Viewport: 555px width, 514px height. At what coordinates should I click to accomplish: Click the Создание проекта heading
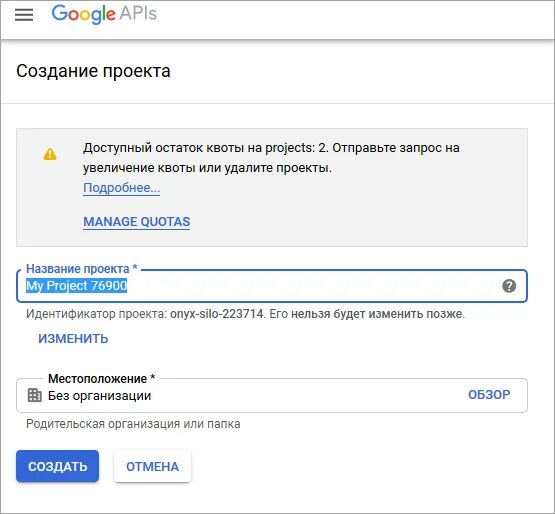click(93, 71)
